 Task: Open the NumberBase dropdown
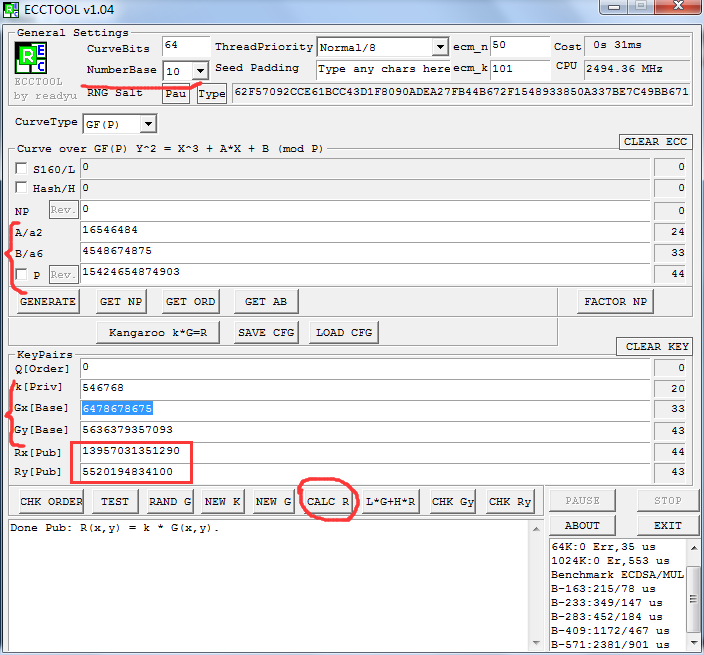click(x=200, y=71)
